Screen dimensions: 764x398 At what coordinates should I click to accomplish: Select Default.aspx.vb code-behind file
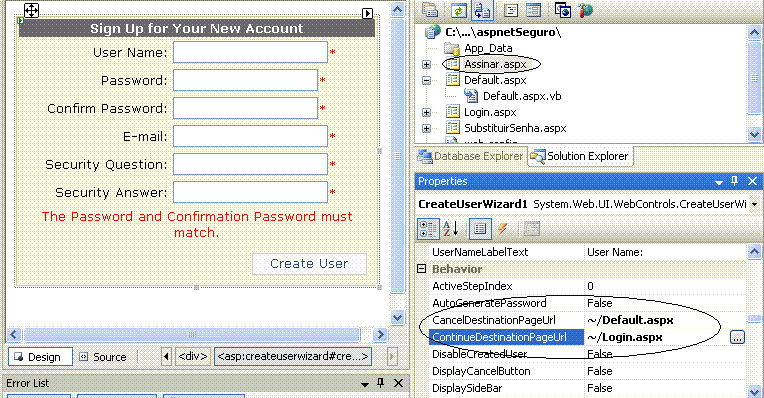point(522,96)
